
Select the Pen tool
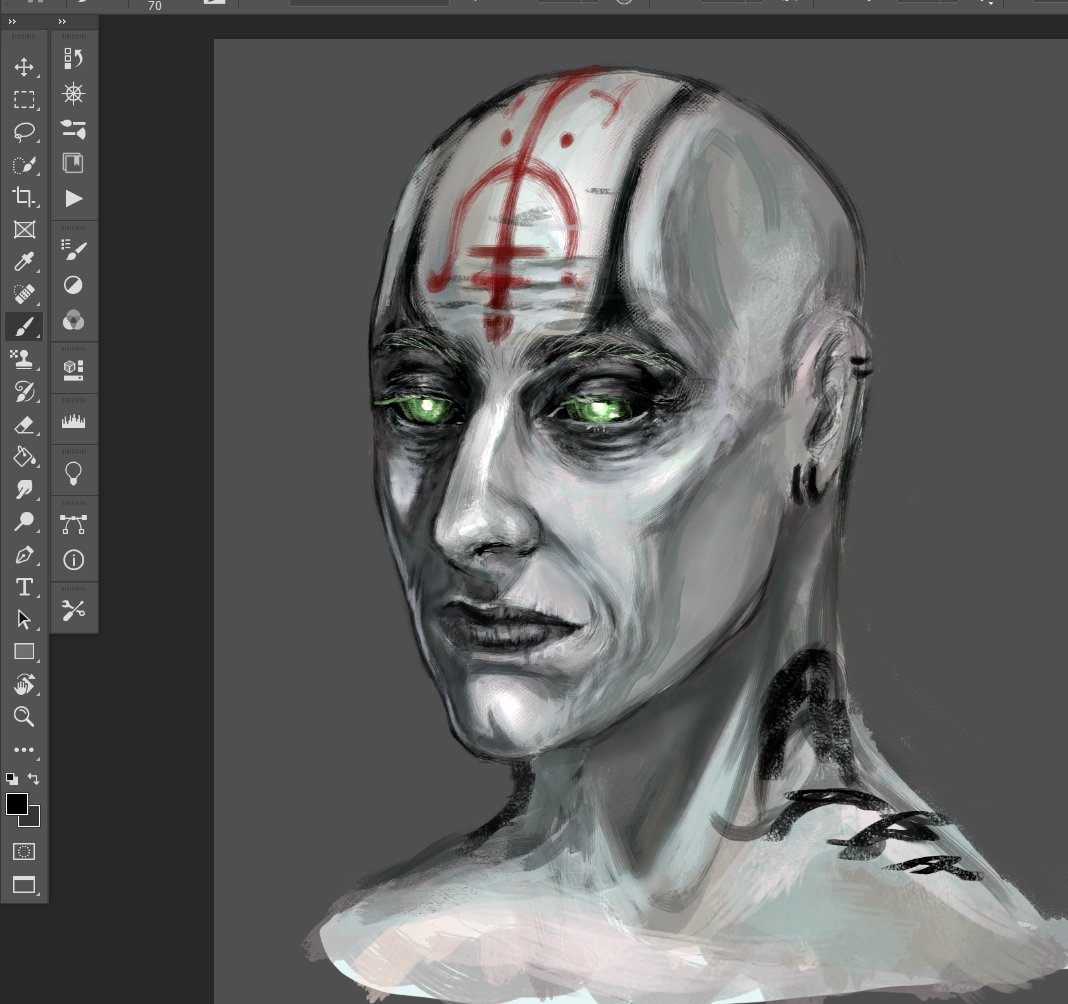(24, 554)
